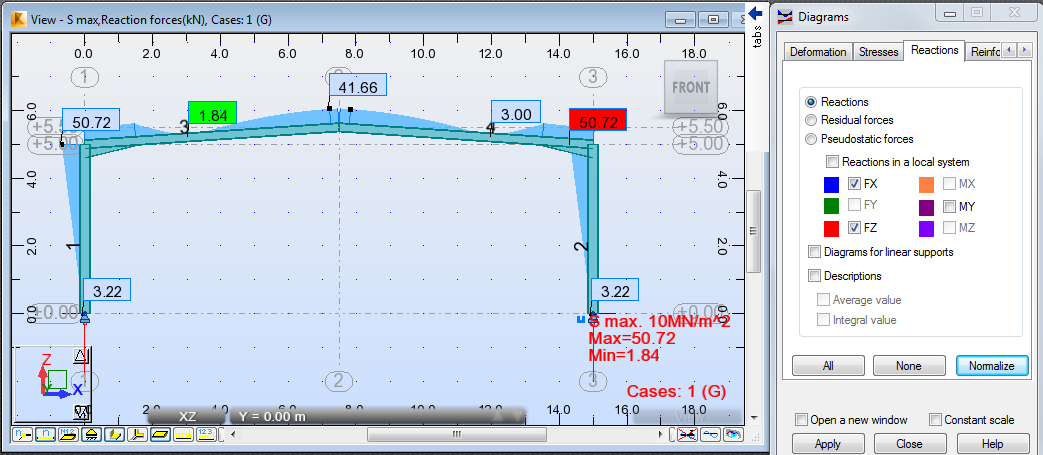This screenshot has height=455, width=1043.
Task: Check the MY moment checkbox
Action: [949, 206]
